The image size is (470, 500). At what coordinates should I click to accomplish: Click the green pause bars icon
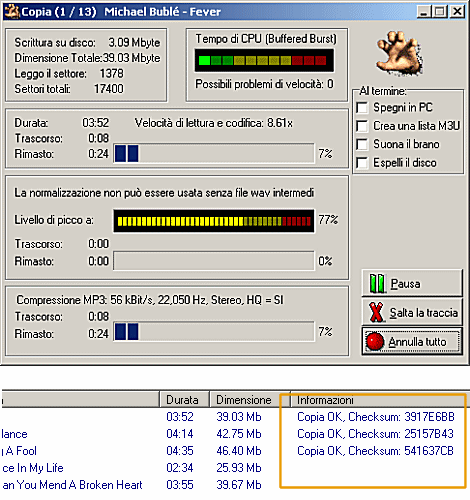click(x=377, y=283)
